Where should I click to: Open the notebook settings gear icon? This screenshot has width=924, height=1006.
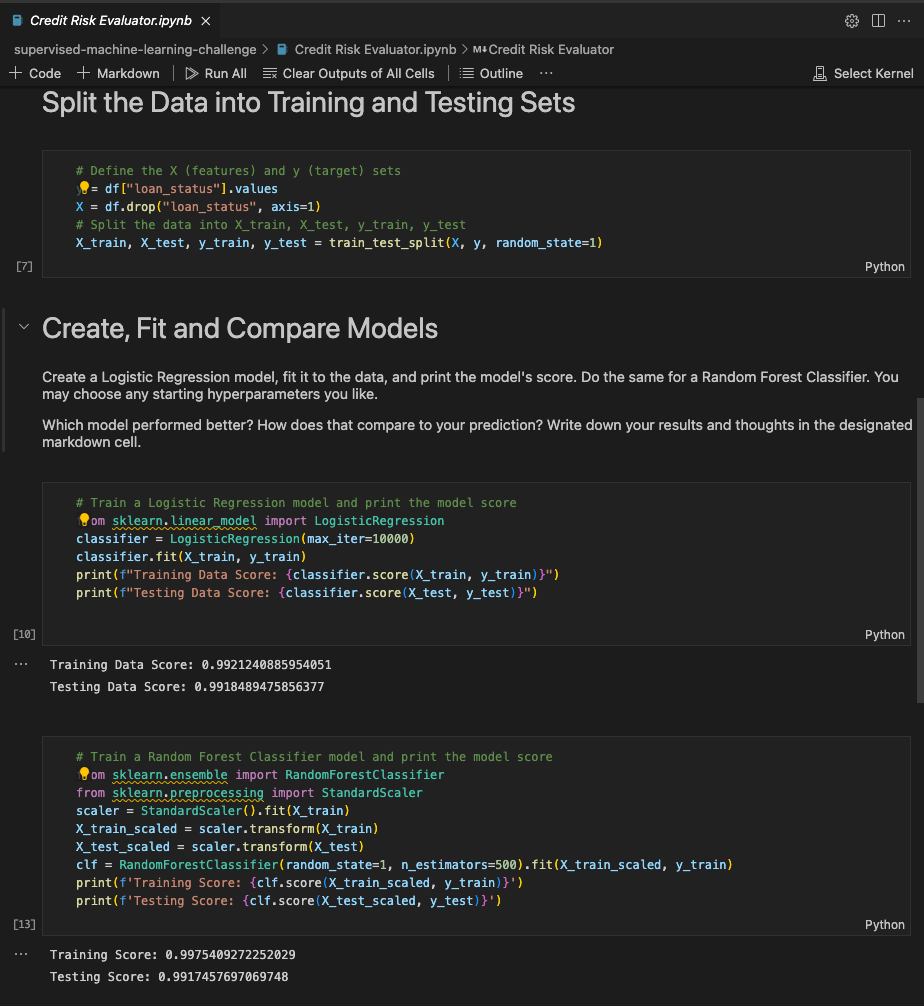(x=851, y=20)
